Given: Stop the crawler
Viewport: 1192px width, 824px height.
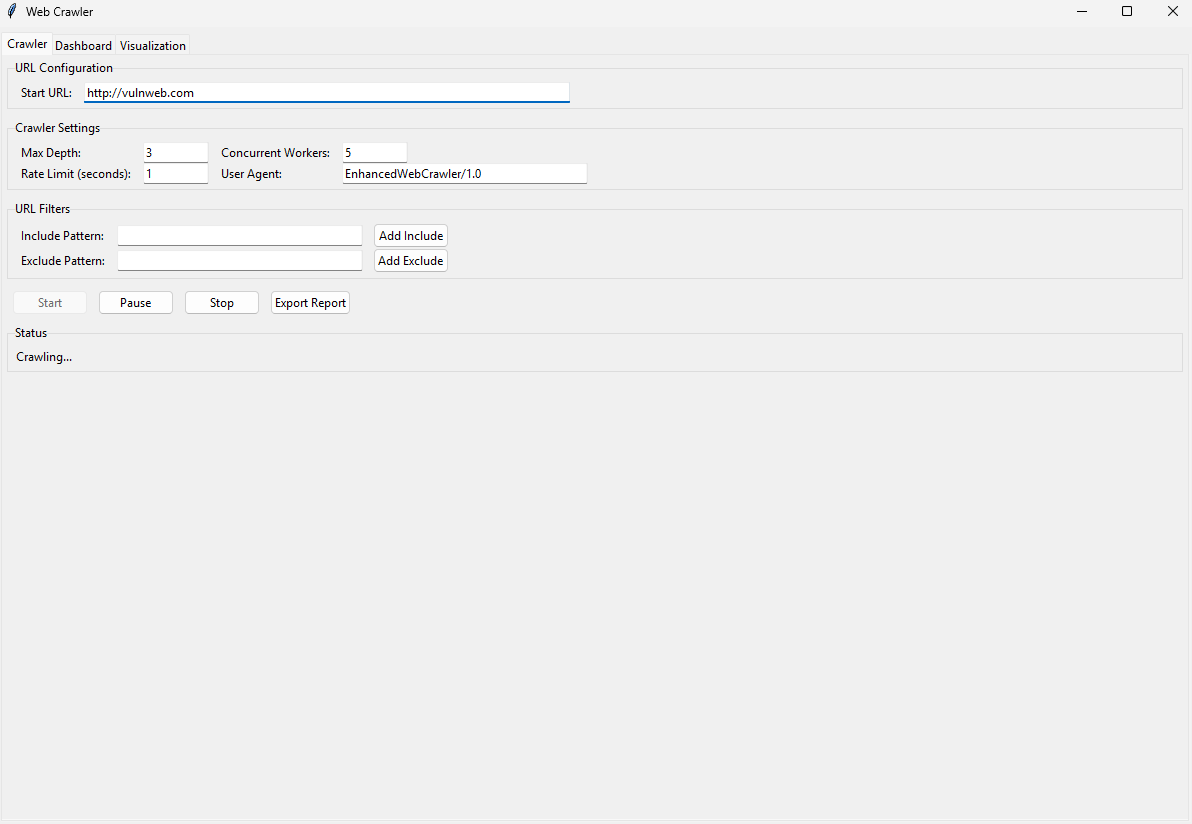Looking at the screenshot, I should point(222,303).
